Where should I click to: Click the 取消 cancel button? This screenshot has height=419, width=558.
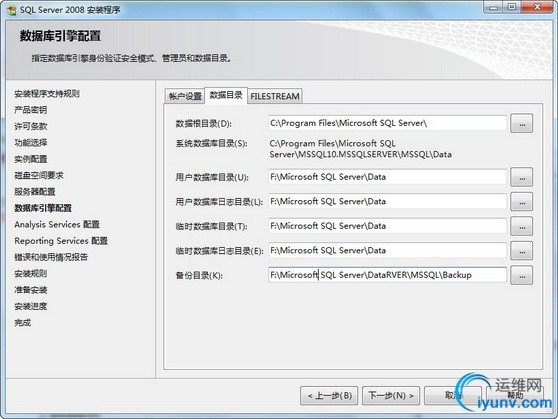tap(453, 396)
